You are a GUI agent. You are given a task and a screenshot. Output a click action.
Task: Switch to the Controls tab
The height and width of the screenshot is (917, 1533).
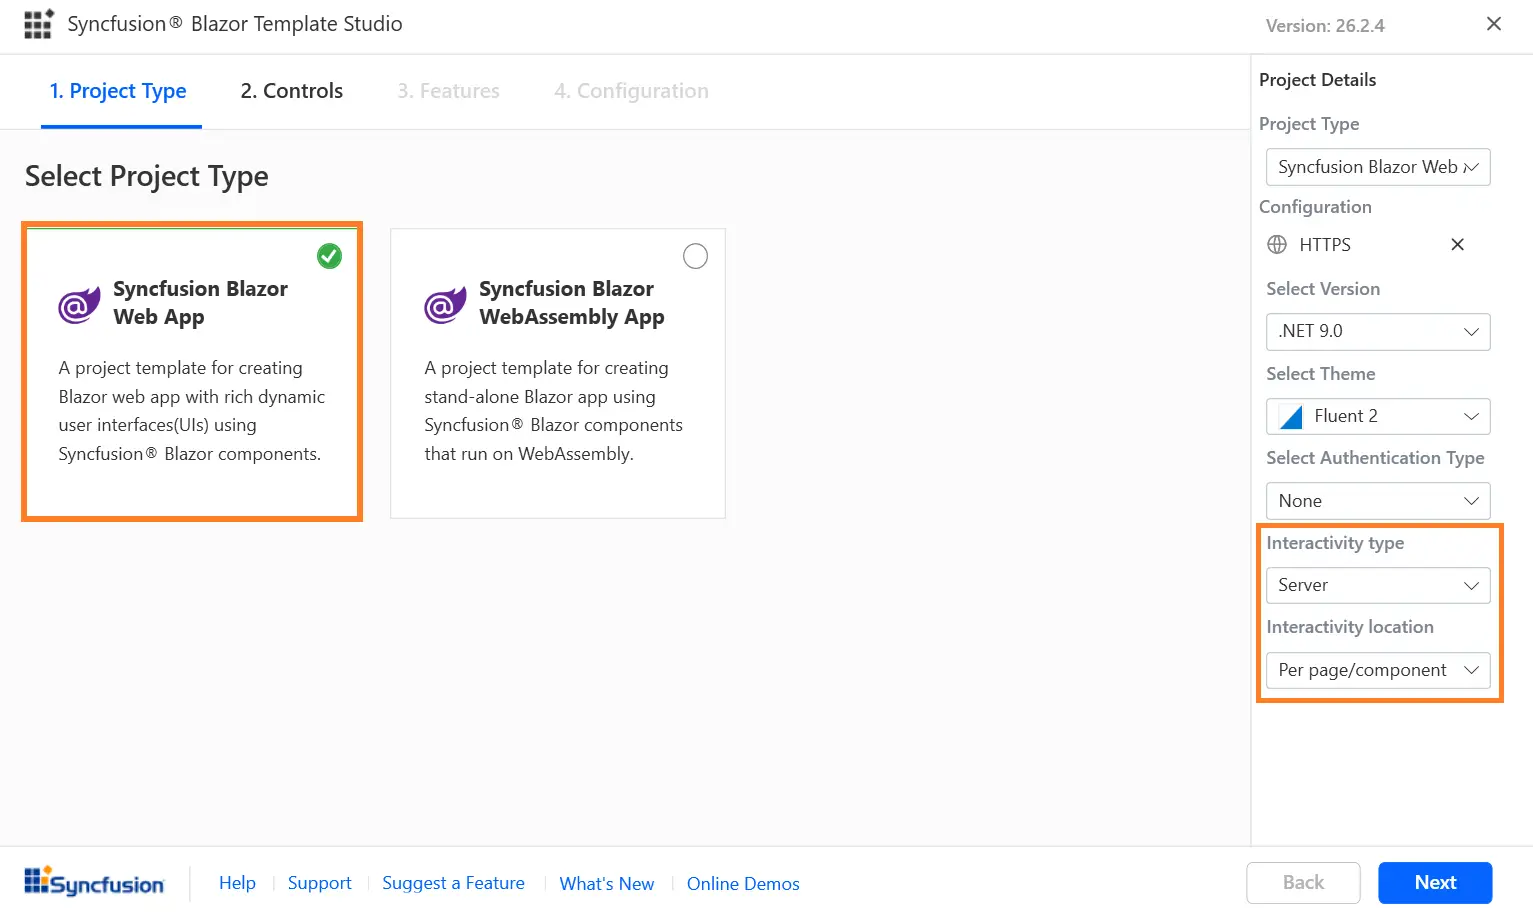pos(290,90)
